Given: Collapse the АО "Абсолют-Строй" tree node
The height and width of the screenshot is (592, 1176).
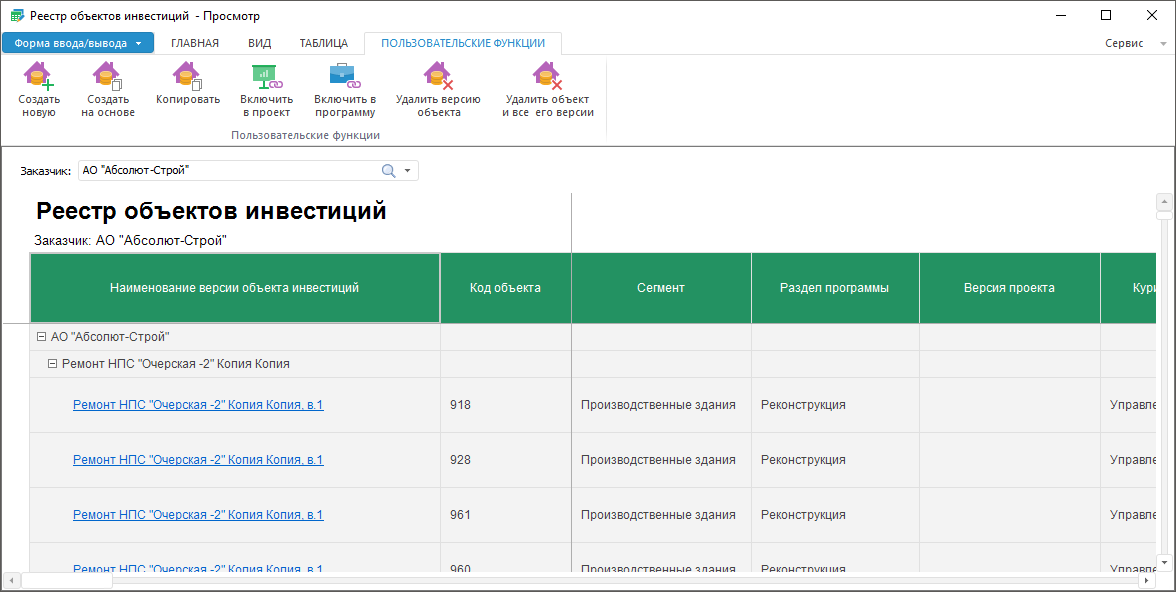Looking at the screenshot, I should [41, 337].
